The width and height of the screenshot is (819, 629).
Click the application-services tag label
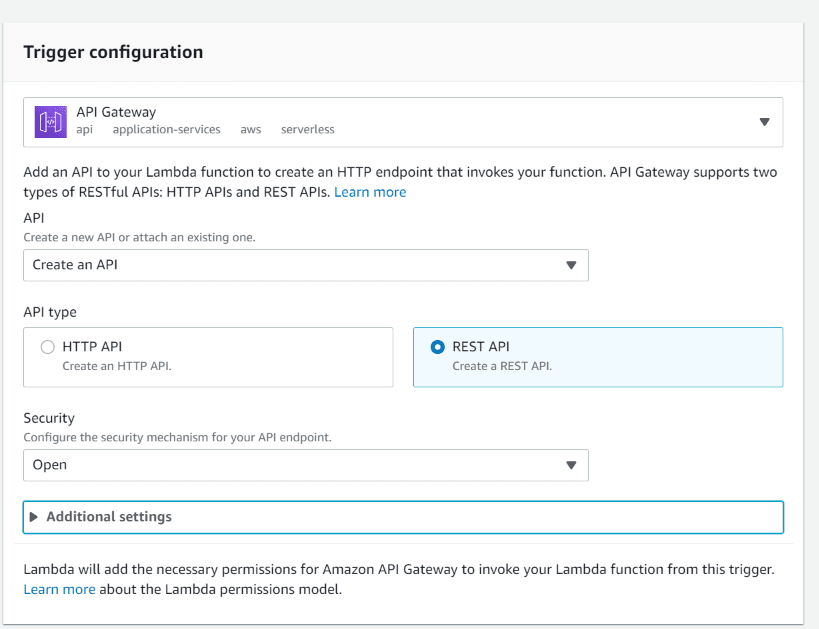point(167,130)
